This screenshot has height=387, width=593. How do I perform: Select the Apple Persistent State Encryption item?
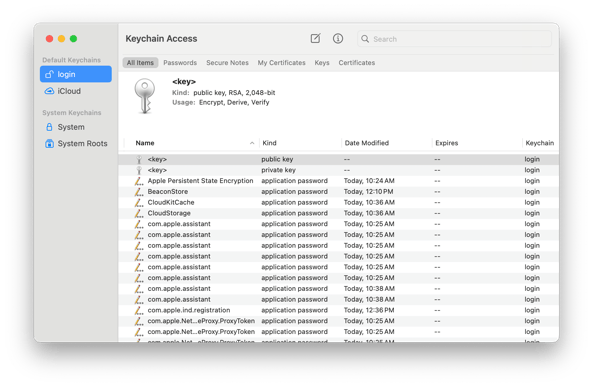coord(338,181)
